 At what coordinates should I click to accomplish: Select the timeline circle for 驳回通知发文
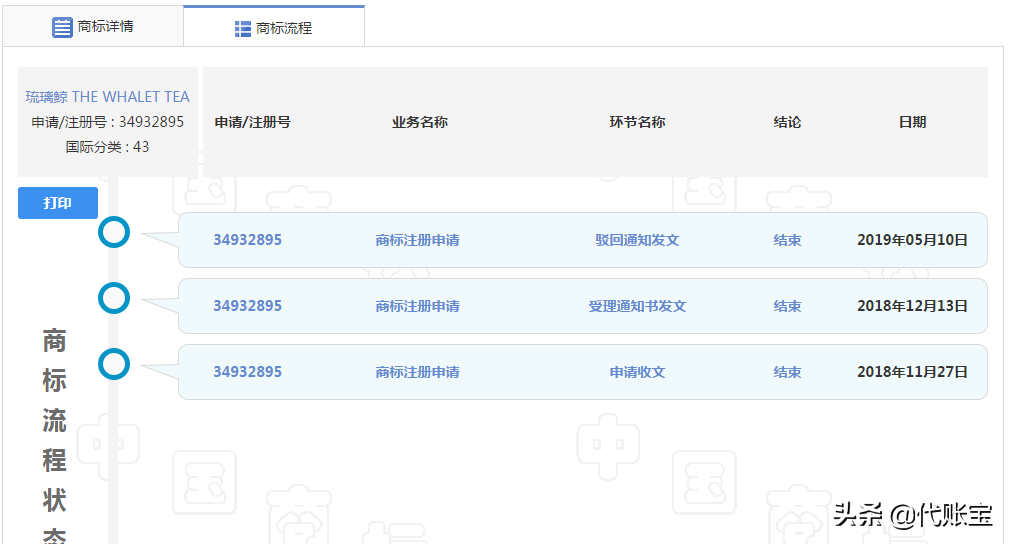pos(114,232)
